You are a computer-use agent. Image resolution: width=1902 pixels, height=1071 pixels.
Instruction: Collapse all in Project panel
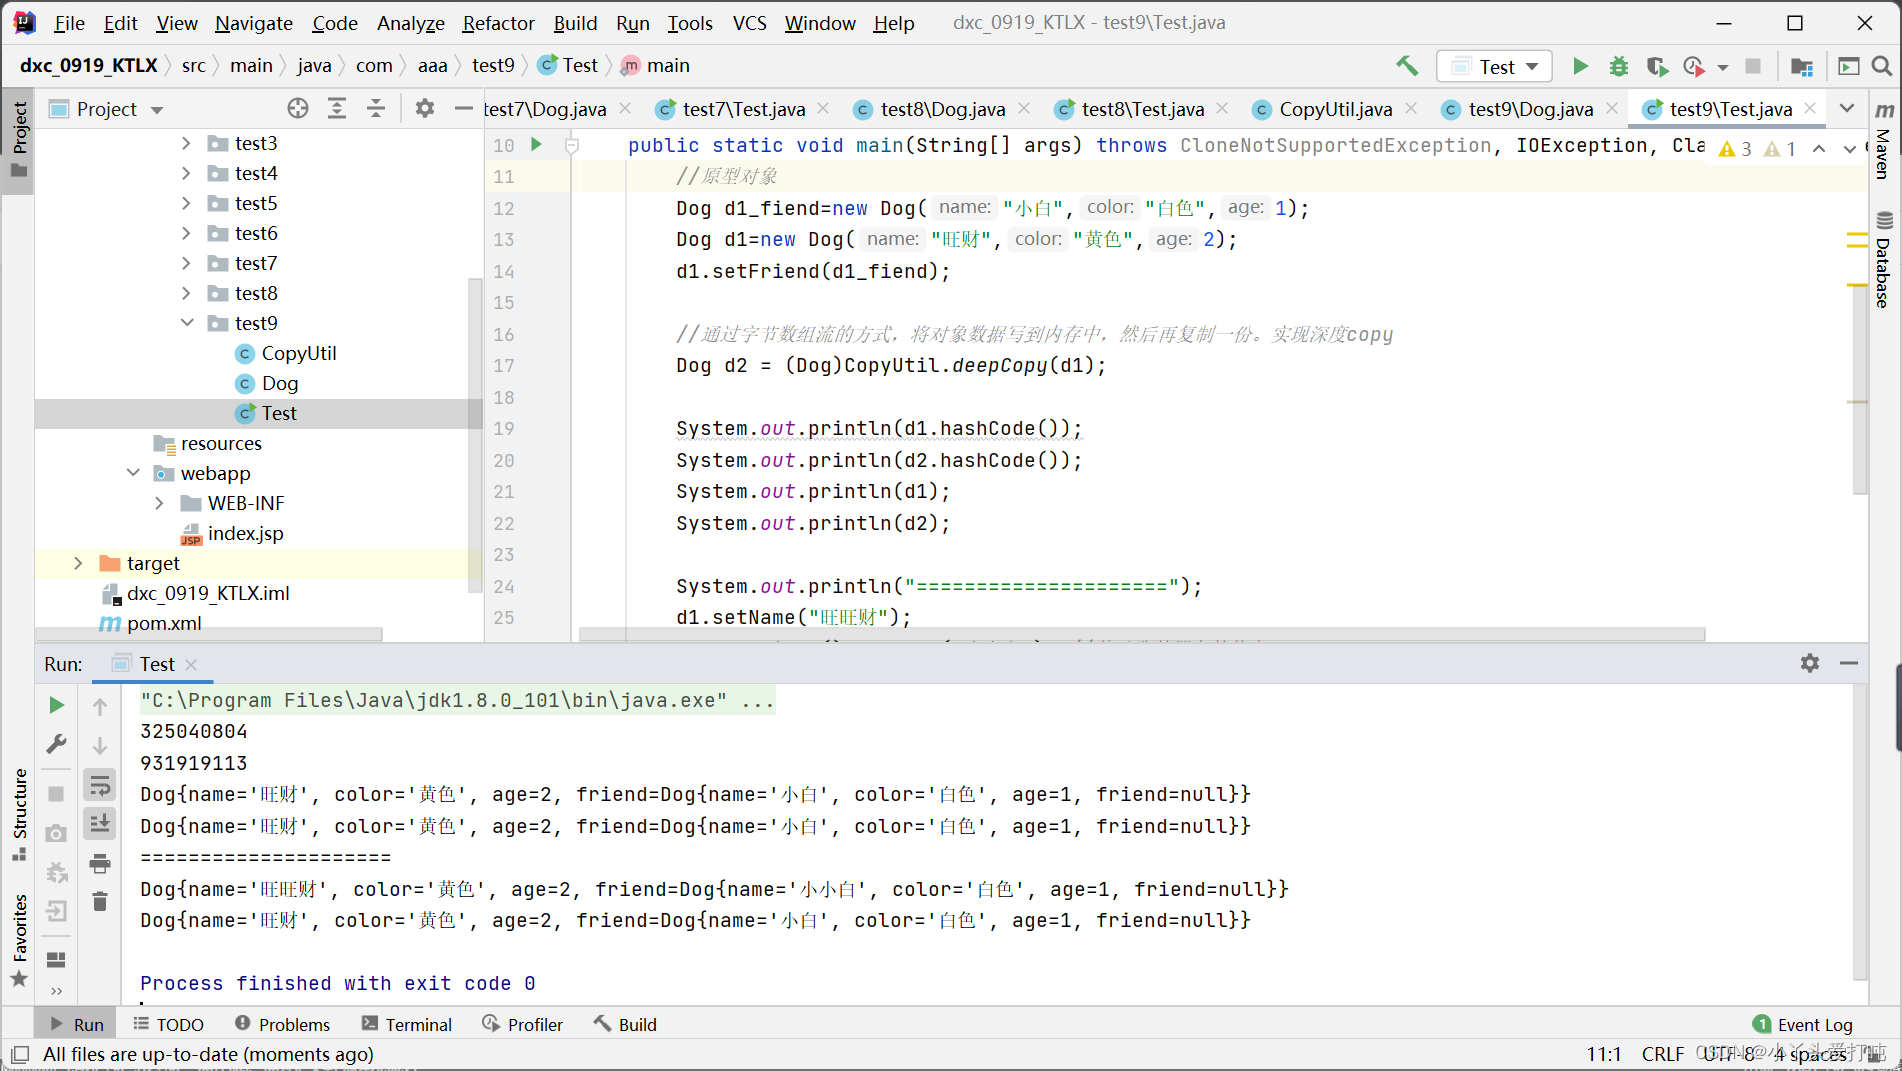click(376, 108)
